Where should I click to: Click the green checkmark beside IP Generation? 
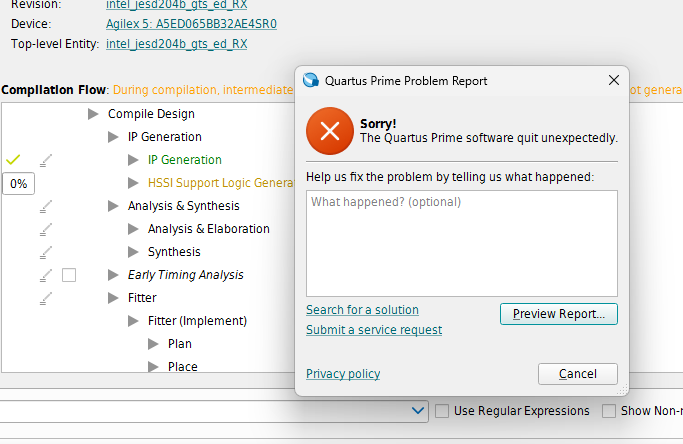tap(13, 159)
